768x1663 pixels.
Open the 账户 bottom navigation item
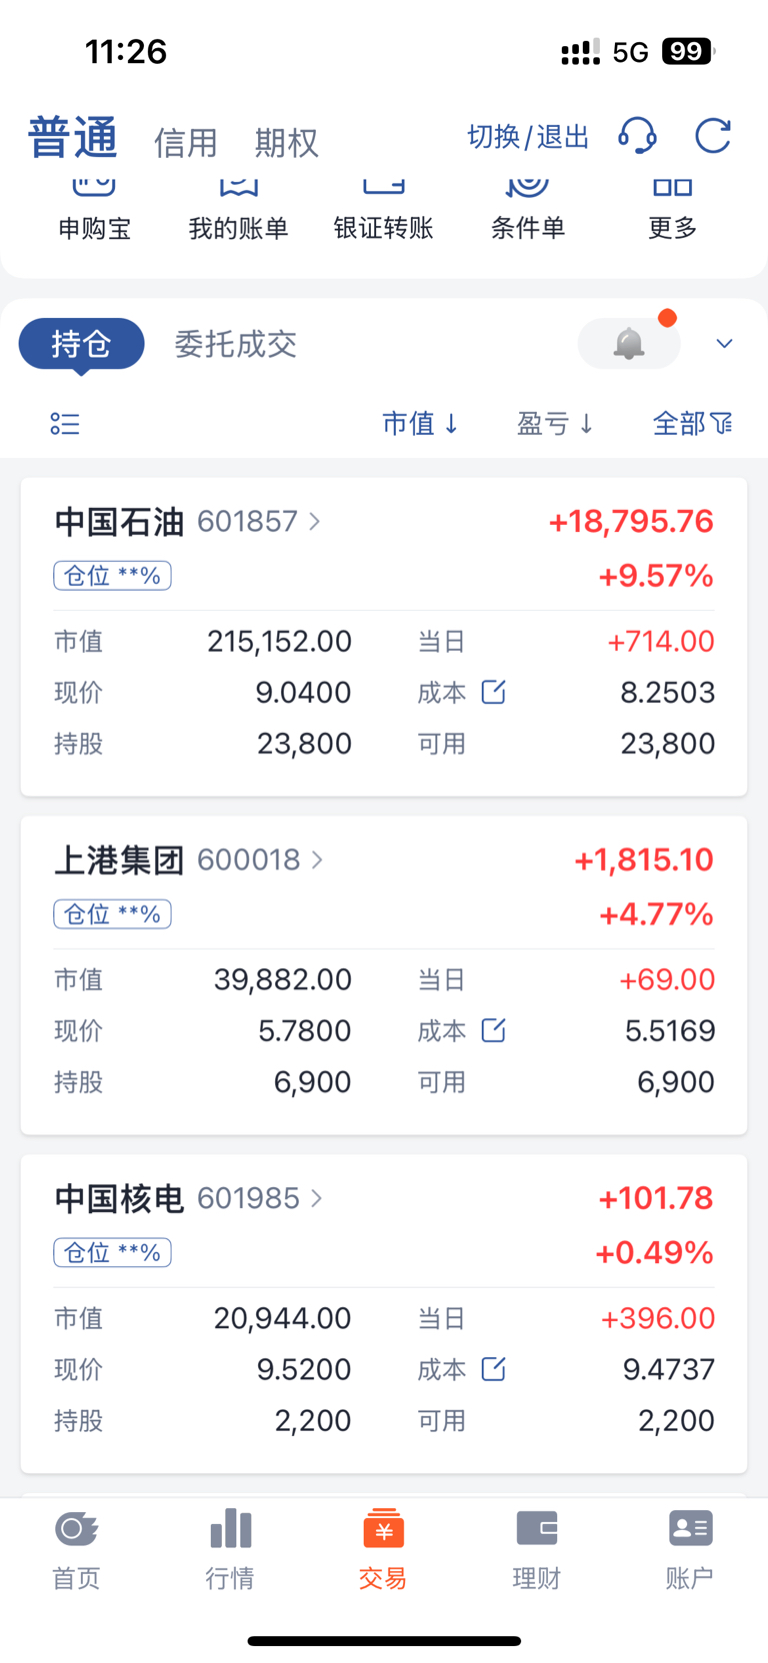690,1548
